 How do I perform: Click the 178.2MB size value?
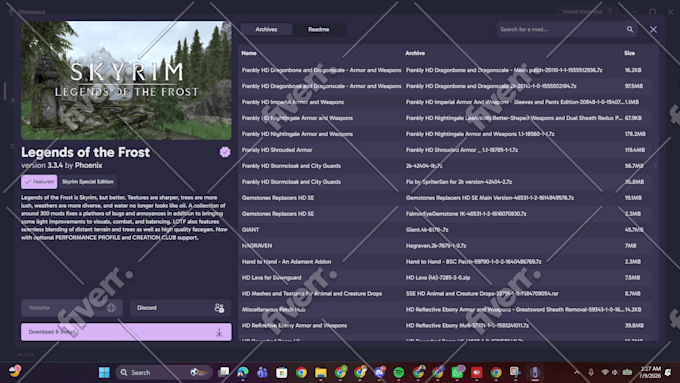tap(635, 134)
